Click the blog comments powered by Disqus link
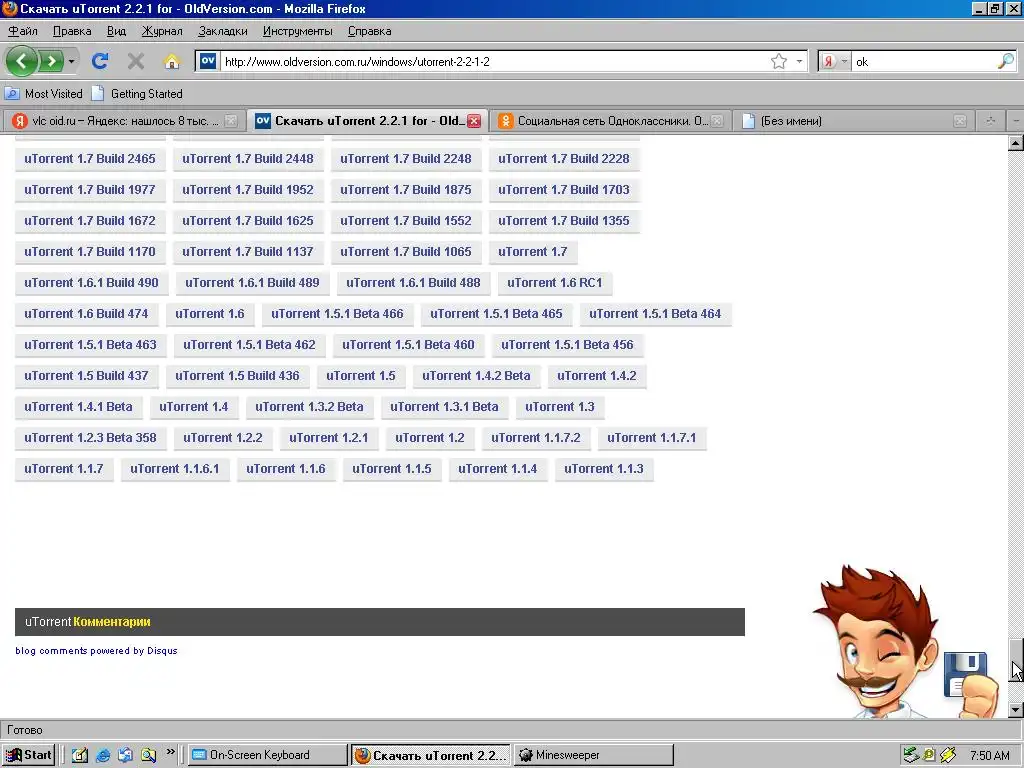The height and width of the screenshot is (768, 1024). pyautogui.click(x=96, y=650)
